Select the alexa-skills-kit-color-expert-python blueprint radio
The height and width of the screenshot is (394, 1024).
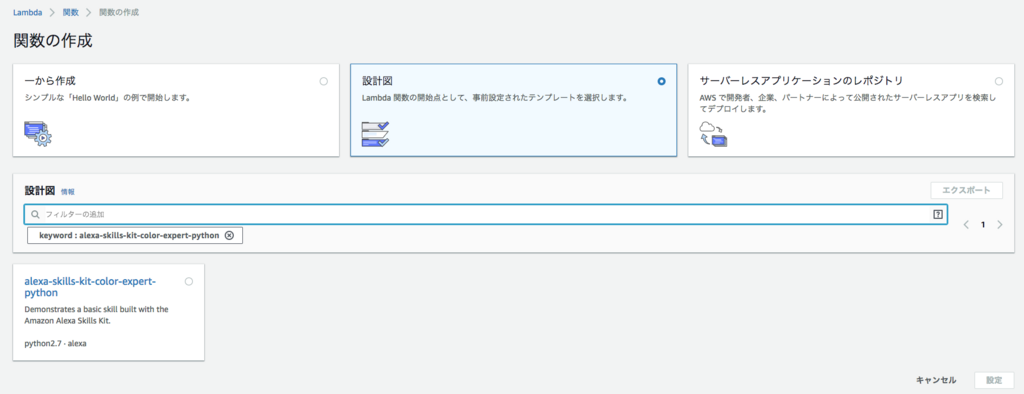(189, 282)
